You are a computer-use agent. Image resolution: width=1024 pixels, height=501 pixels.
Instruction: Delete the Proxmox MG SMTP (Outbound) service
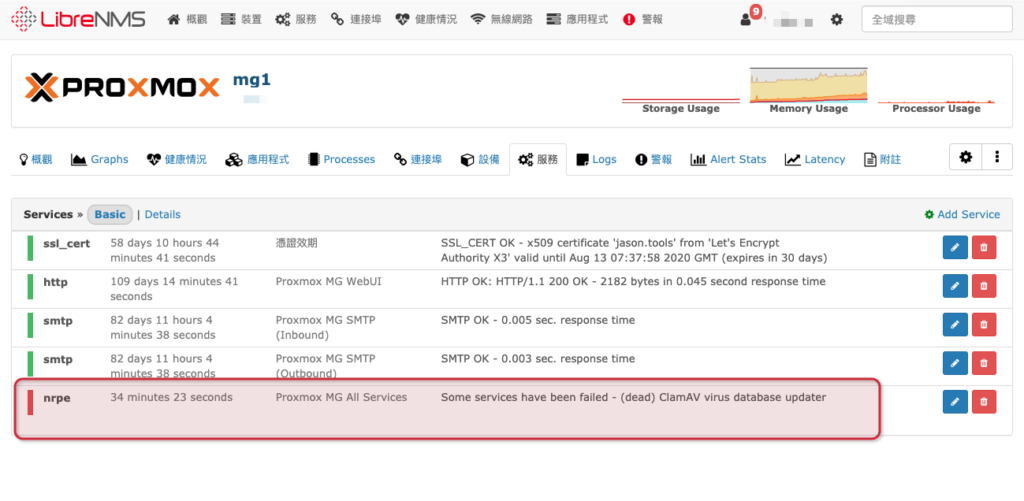click(984, 363)
